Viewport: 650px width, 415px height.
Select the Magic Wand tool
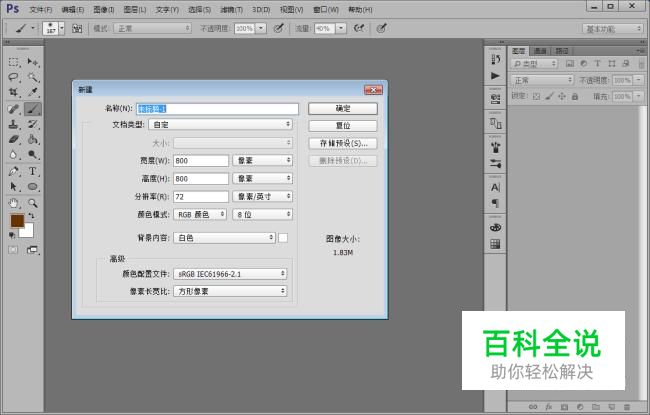(x=32, y=77)
